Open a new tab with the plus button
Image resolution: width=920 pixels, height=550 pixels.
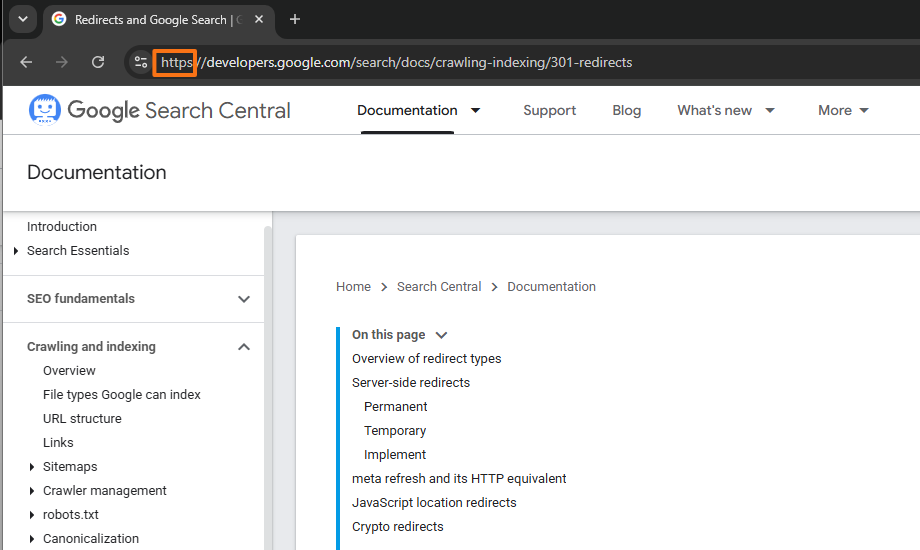pyautogui.click(x=295, y=19)
